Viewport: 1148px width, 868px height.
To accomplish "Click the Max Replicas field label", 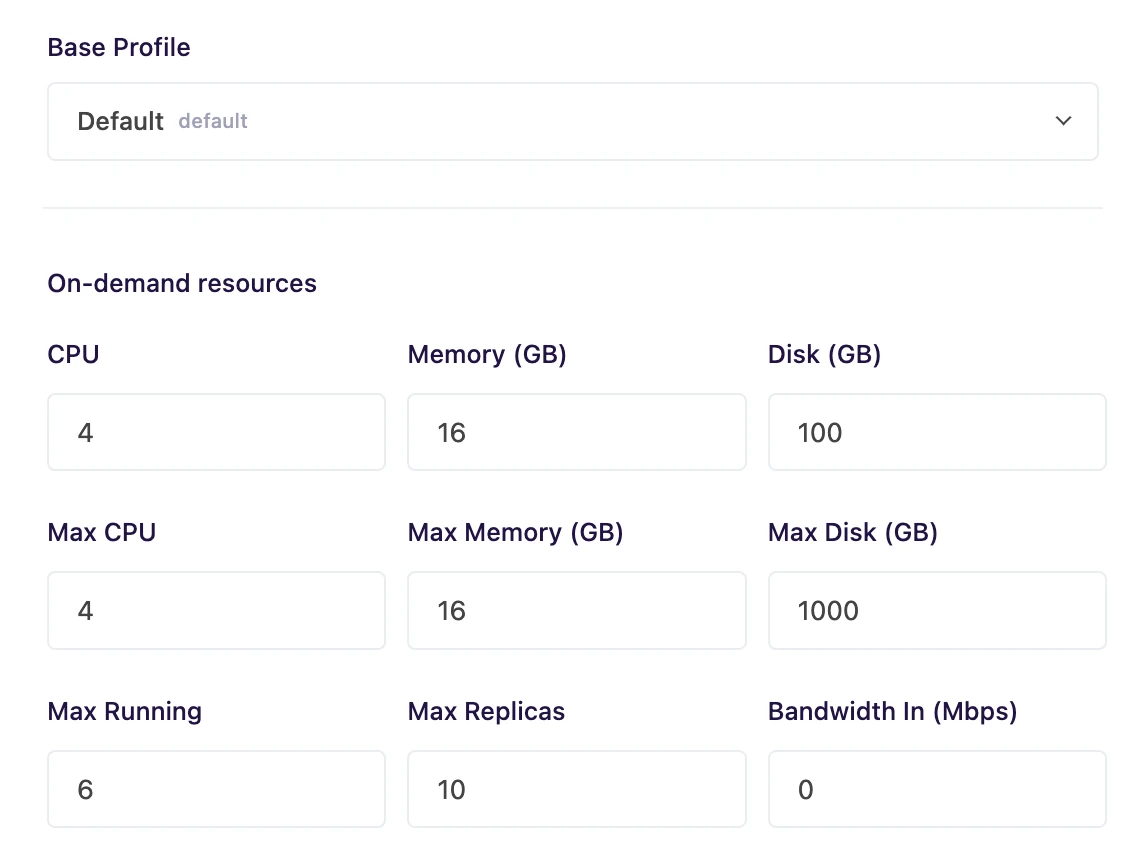I will pyautogui.click(x=486, y=711).
